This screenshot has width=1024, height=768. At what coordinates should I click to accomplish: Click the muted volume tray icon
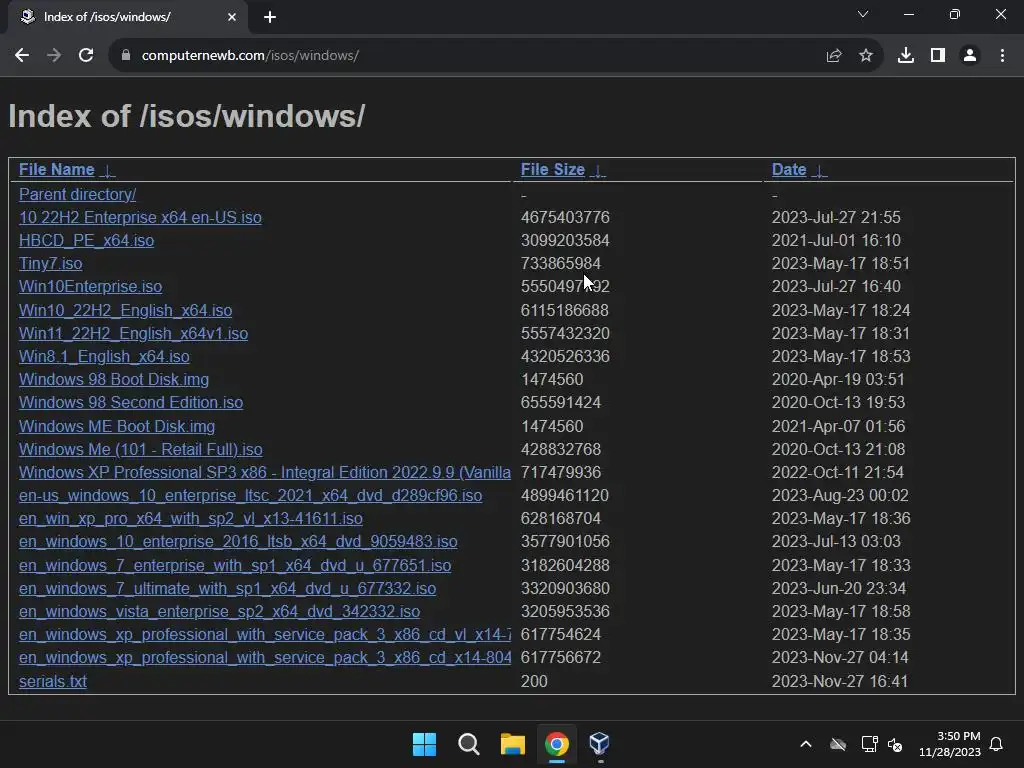coord(895,744)
